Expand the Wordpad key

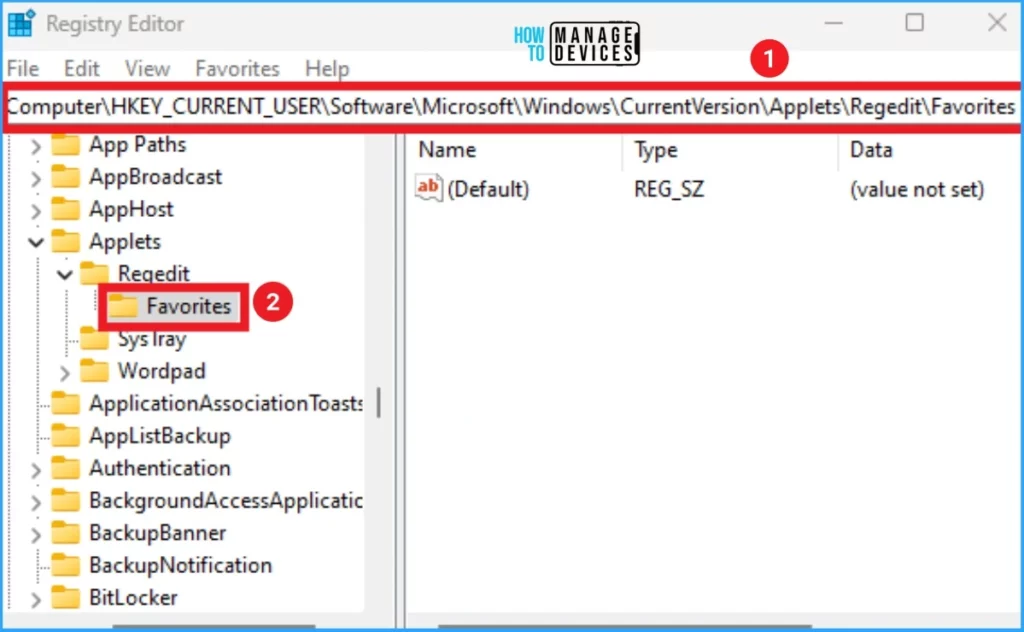(x=64, y=373)
